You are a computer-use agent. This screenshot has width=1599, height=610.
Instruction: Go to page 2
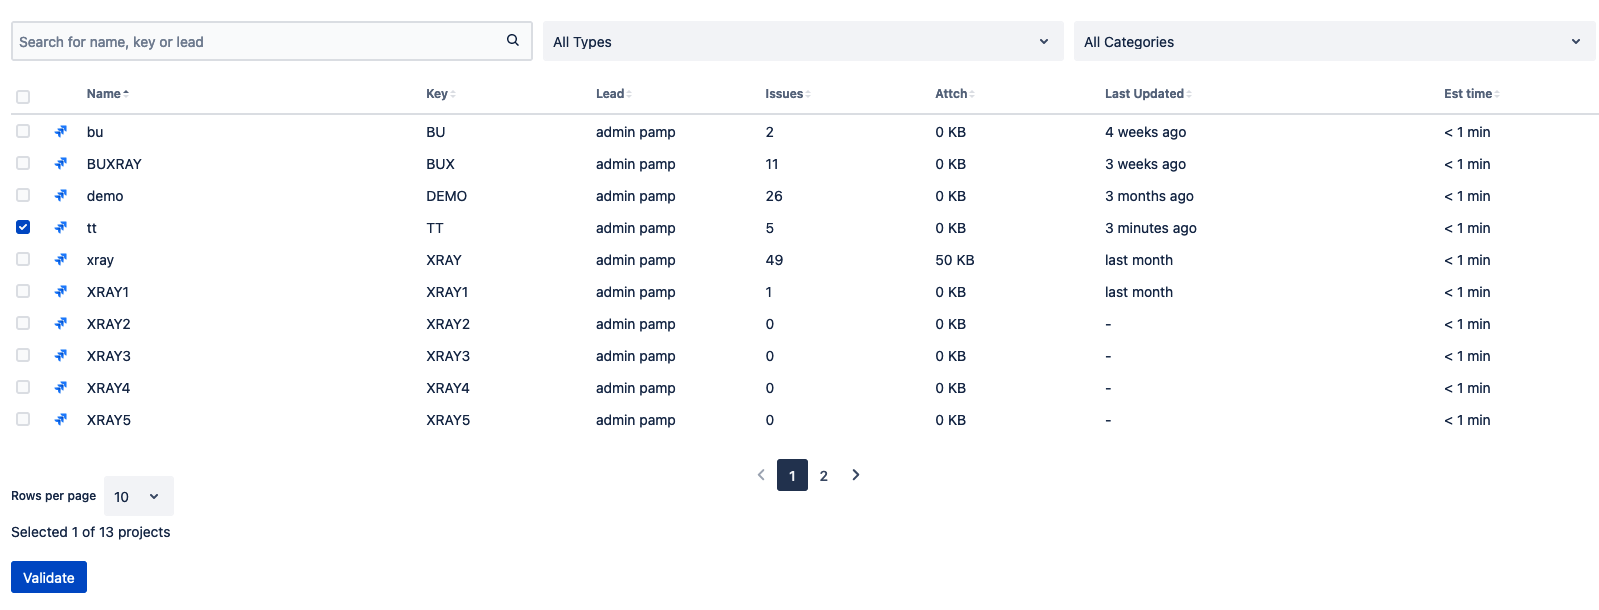pyautogui.click(x=824, y=476)
